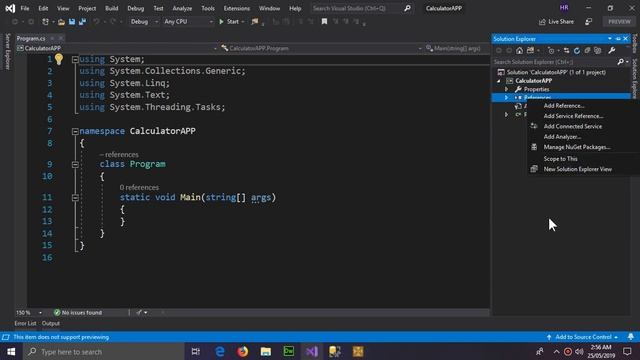Screen dimensions: 640x360
Task: Open the Server Explorer side tab
Action: pos(7,51)
